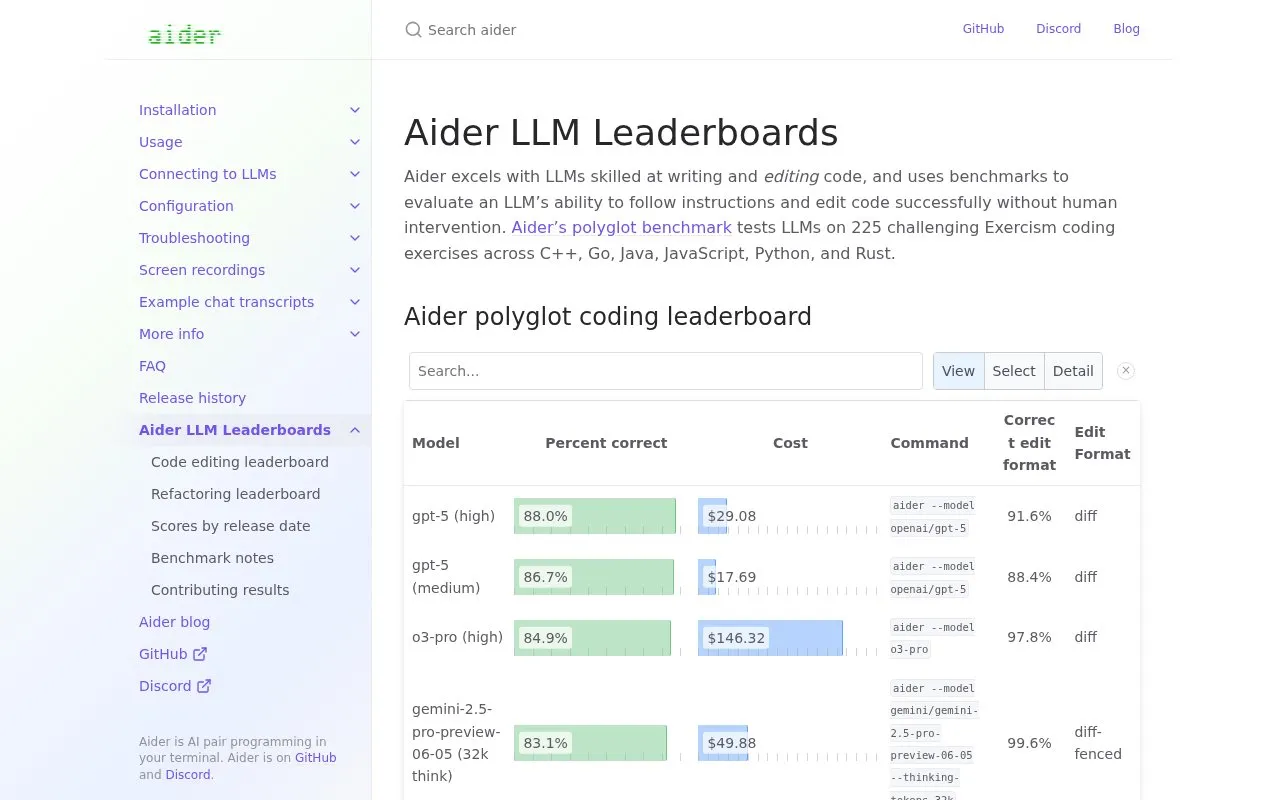Screen dimensions: 1280x800
Task: Open the Screen recordings page
Action: click(x=202, y=270)
